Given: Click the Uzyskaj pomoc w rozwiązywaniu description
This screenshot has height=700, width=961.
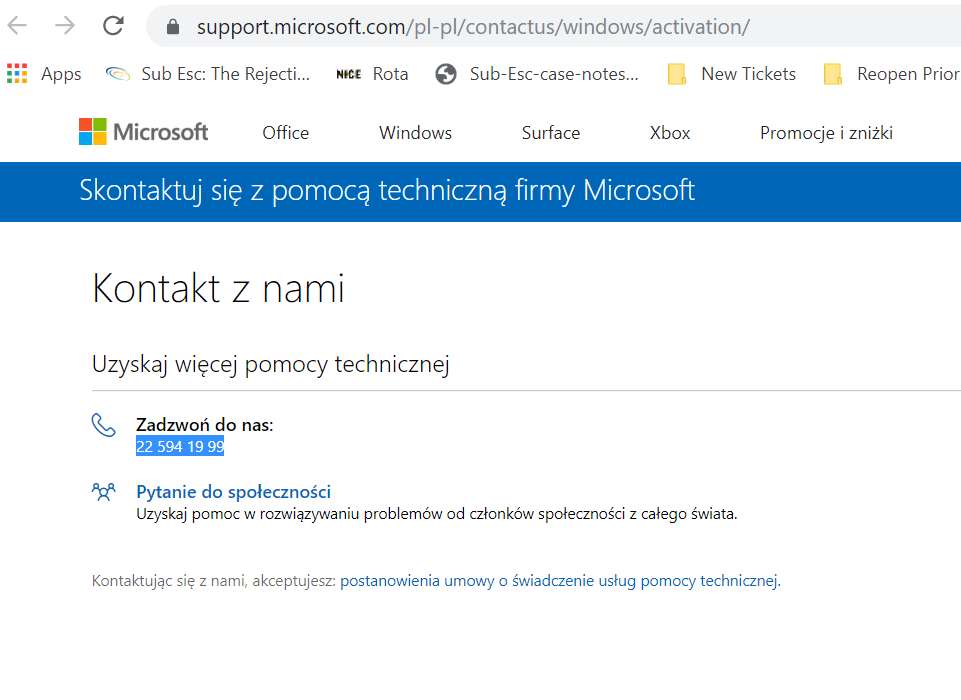Looking at the screenshot, I should [436, 514].
